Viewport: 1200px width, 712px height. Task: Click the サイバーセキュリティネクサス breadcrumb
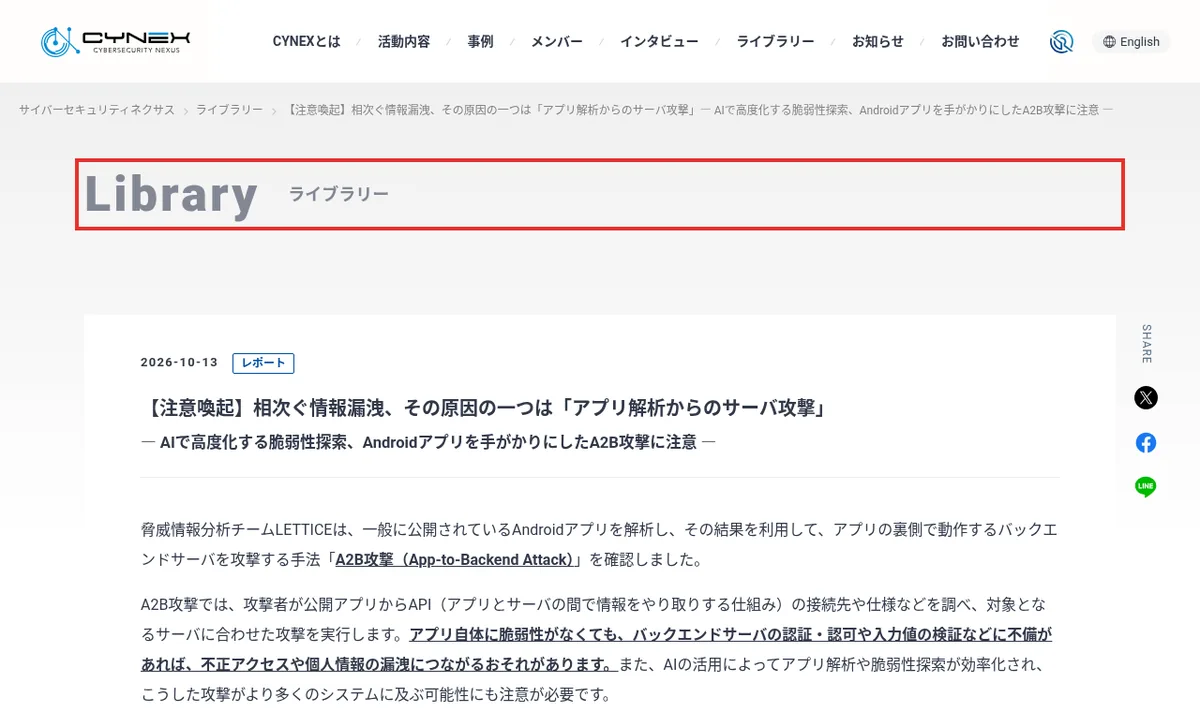[x=96, y=110]
